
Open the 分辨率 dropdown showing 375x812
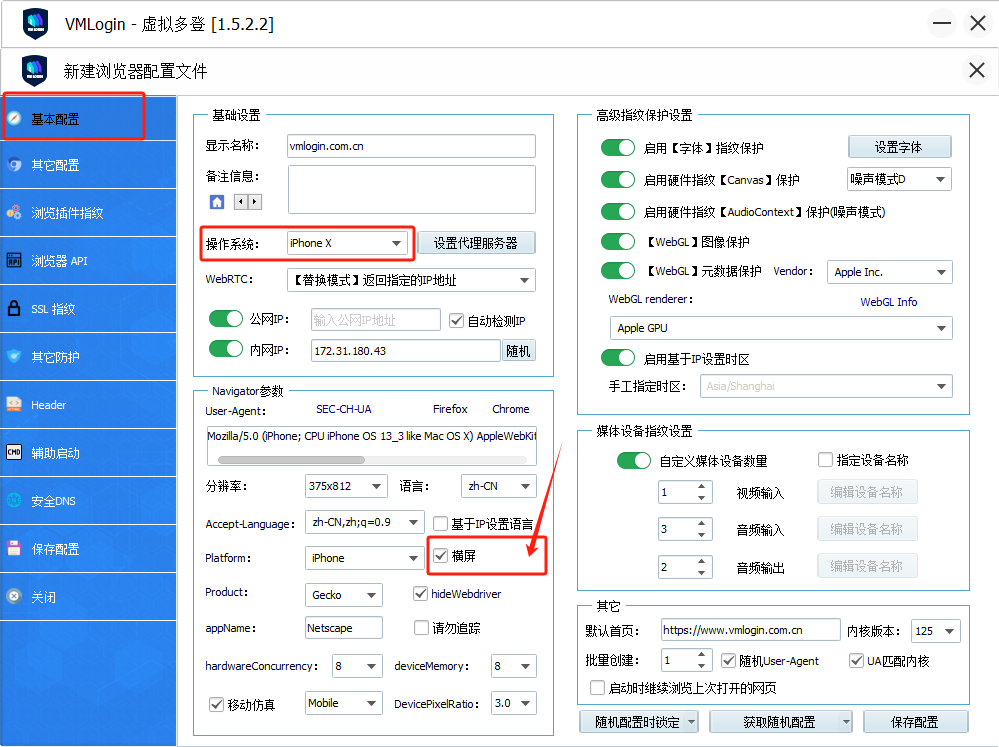(346, 486)
